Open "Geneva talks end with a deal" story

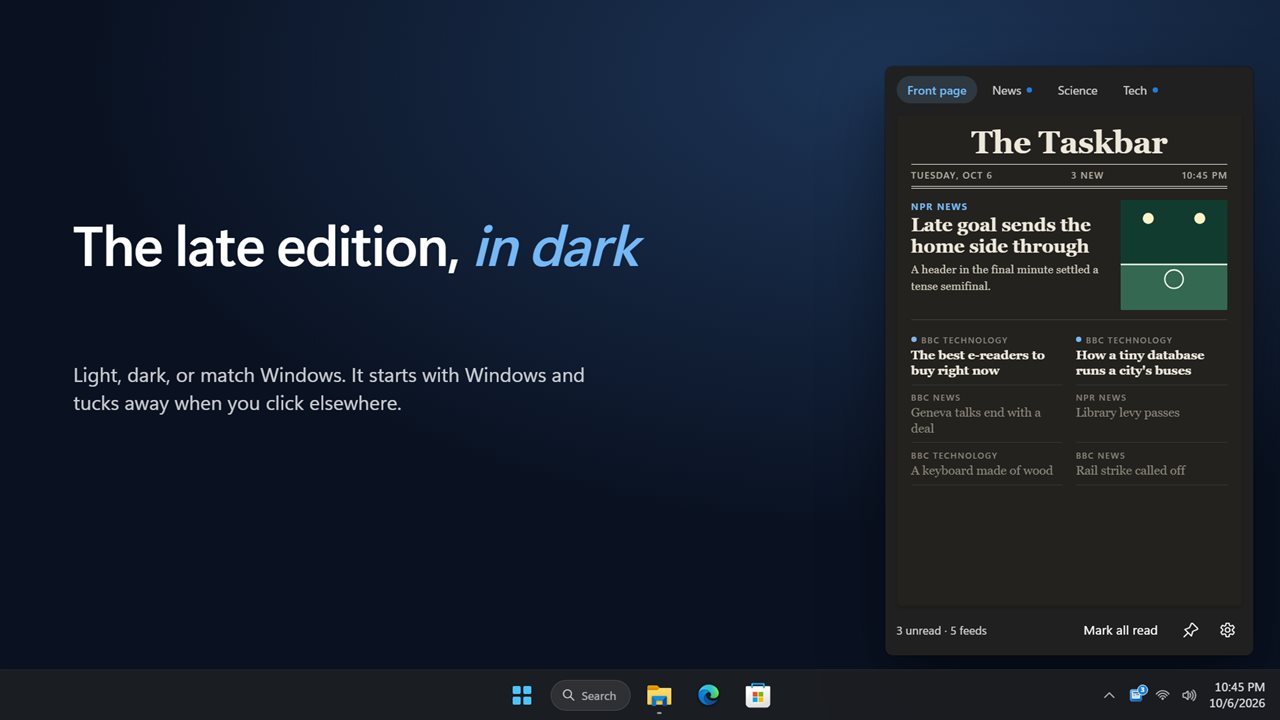[976, 420]
